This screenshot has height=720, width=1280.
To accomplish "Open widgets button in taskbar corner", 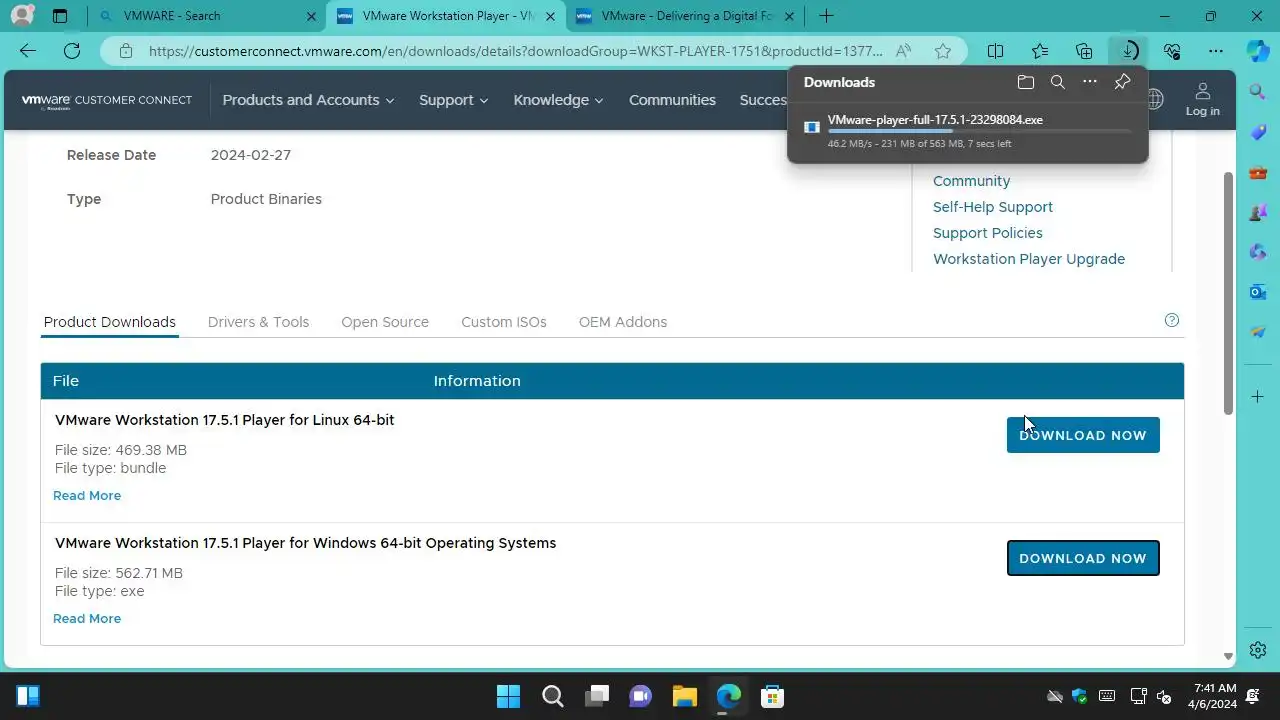I will tap(28, 696).
